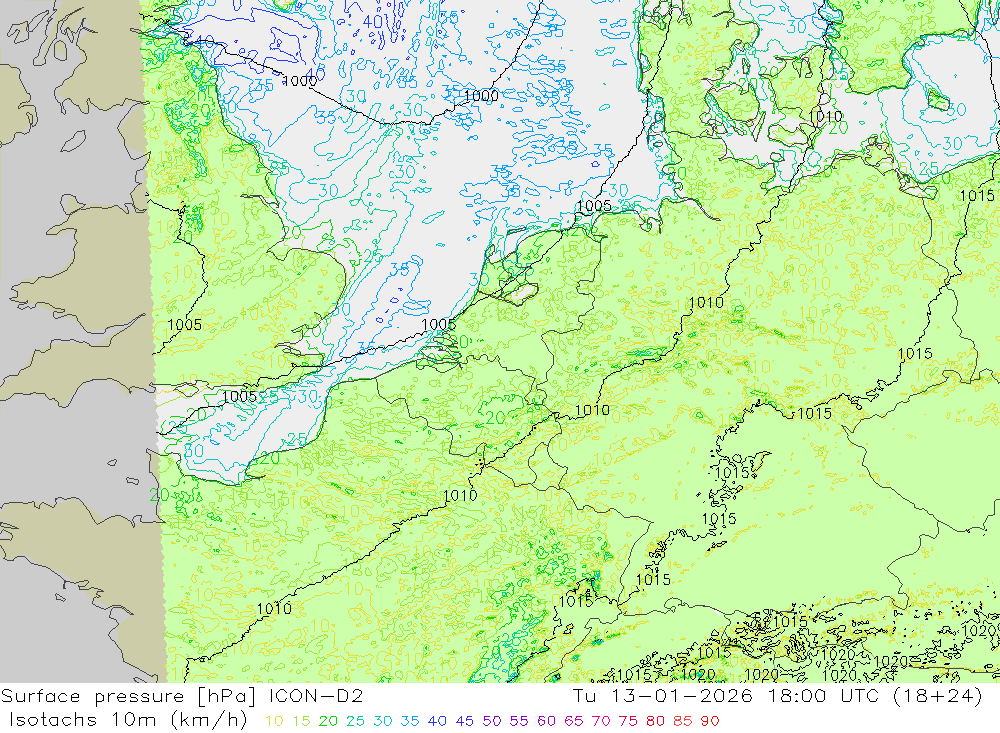Select the violet 55 legend value
Viewport: 1000px width, 733px height.
(518, 721)
